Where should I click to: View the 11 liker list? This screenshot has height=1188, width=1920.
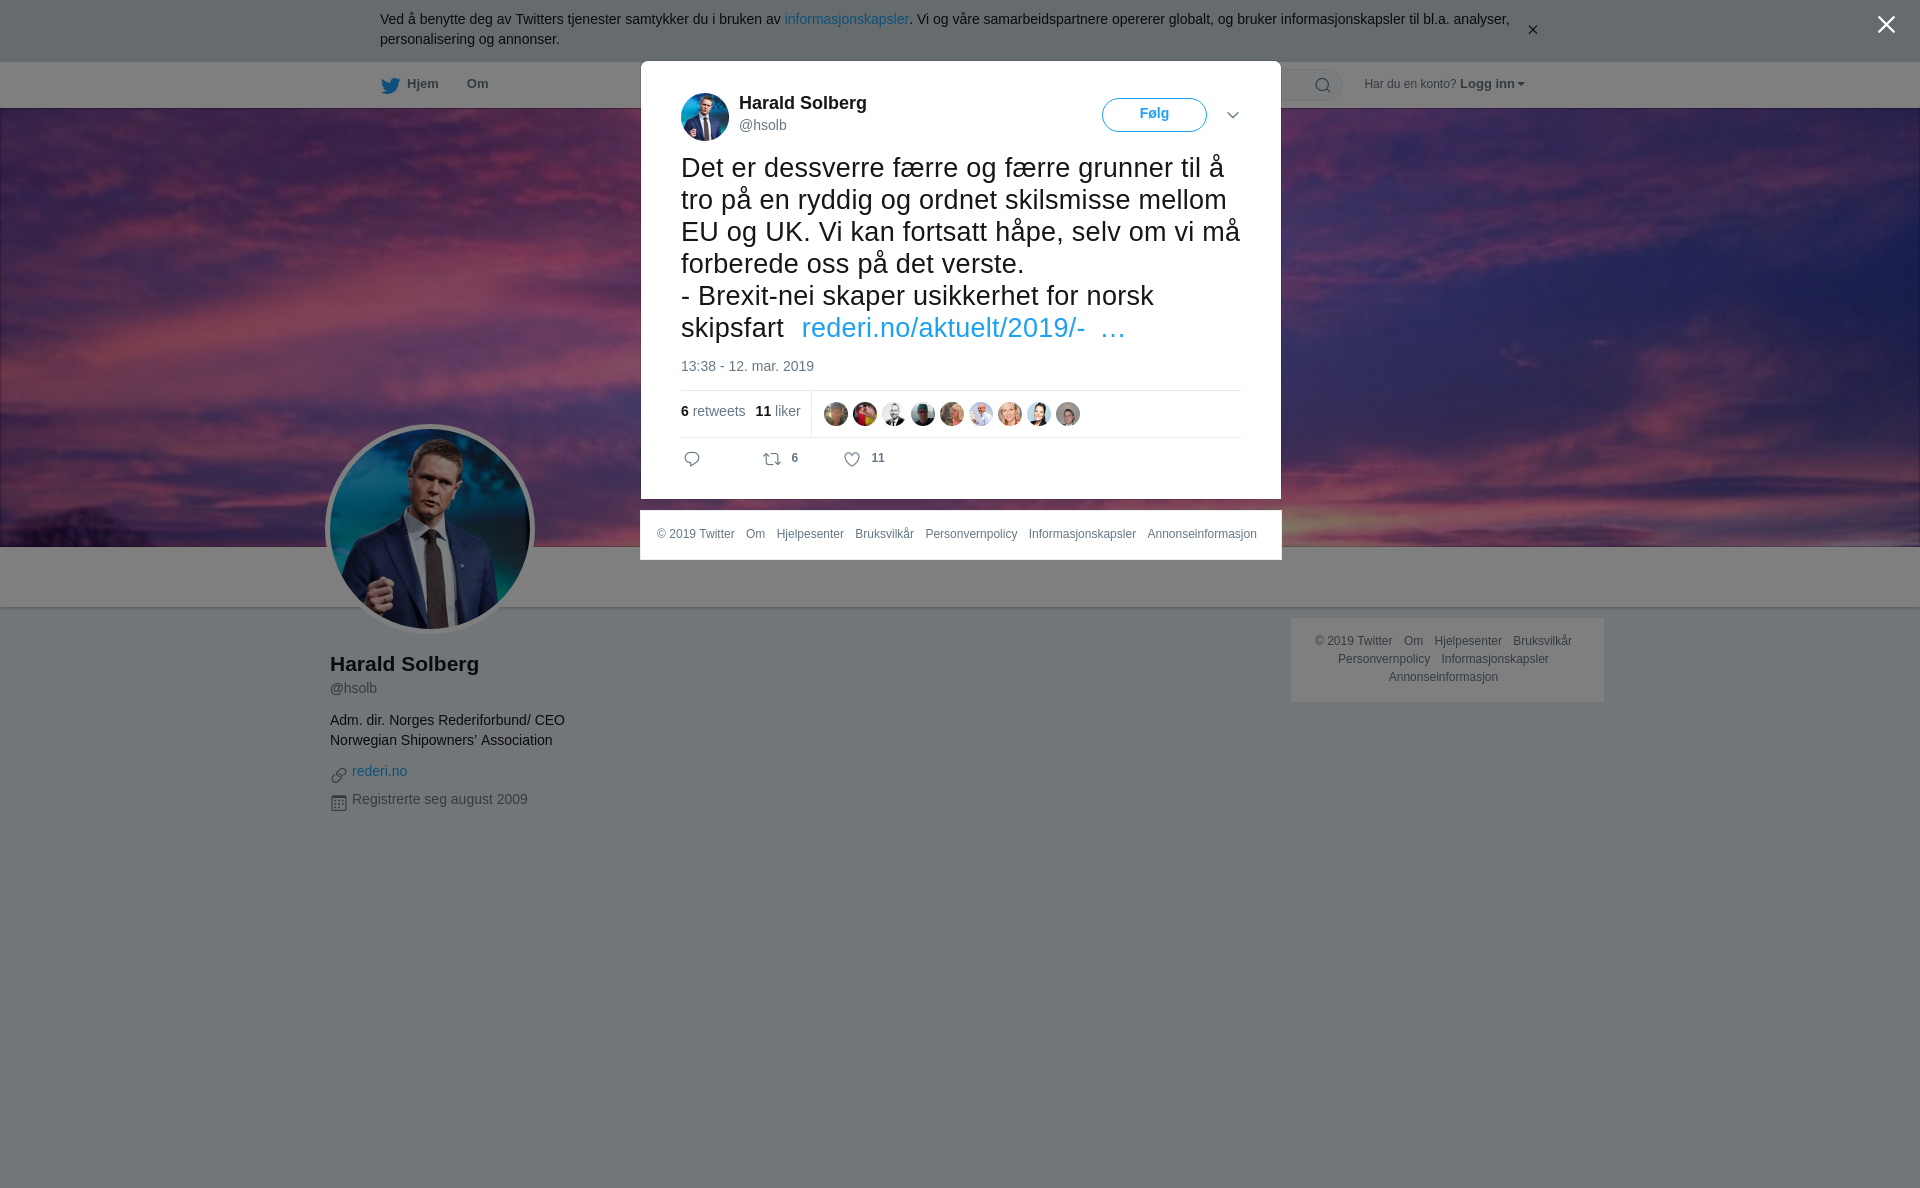[778, 411]
